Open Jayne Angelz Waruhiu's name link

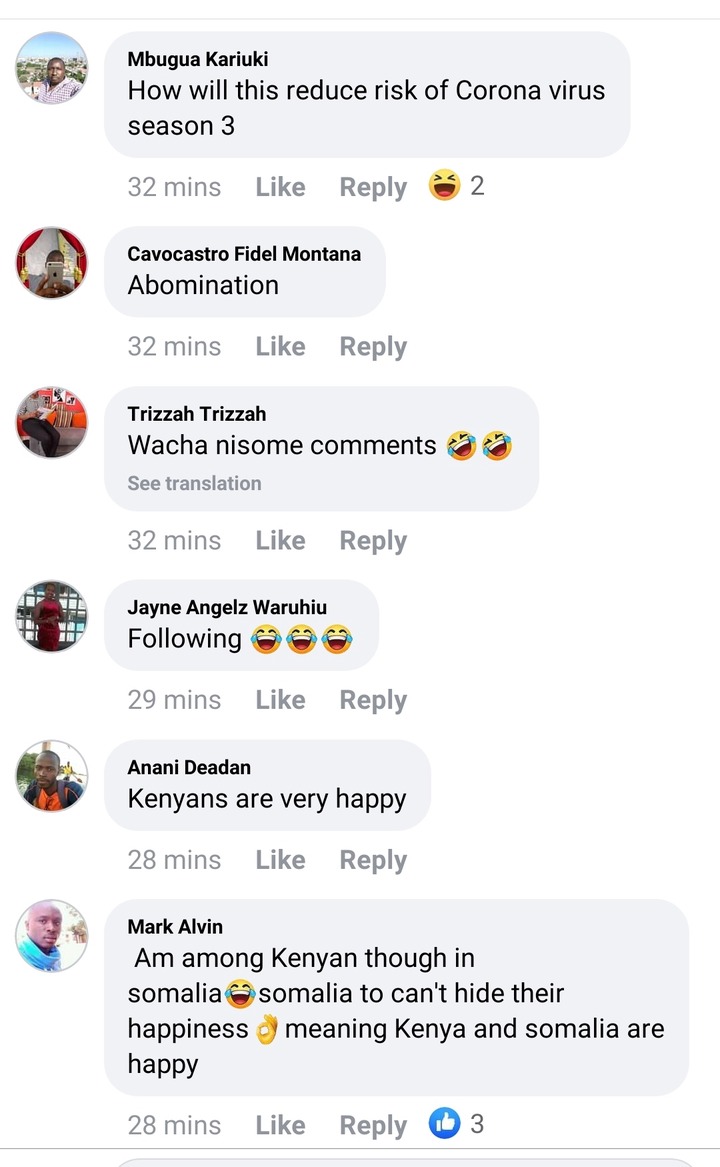tap(227, 607)
